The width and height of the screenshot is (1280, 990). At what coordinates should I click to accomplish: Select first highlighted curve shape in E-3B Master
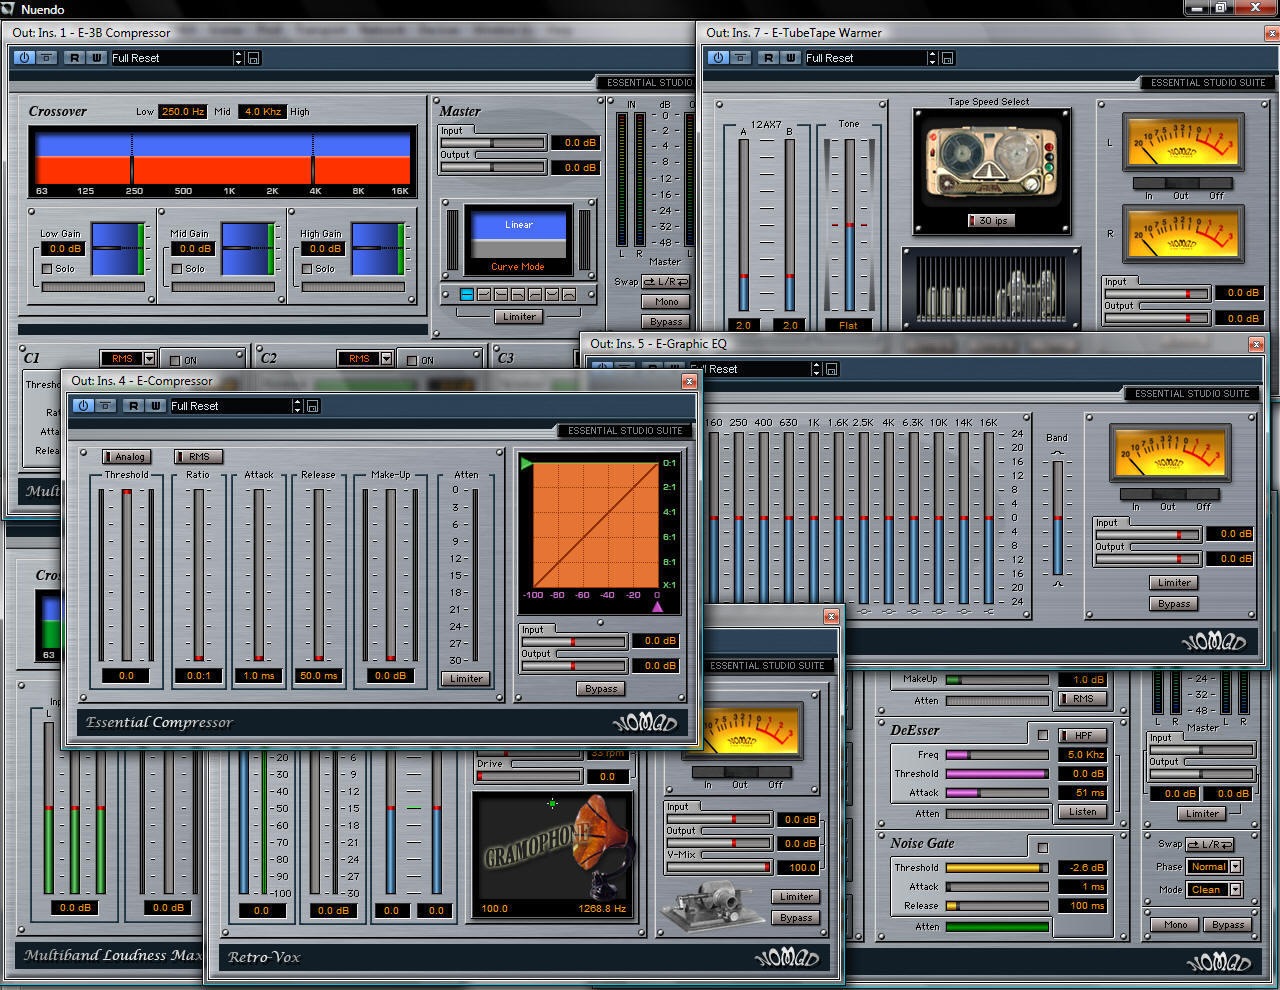[x=467, y=294]
